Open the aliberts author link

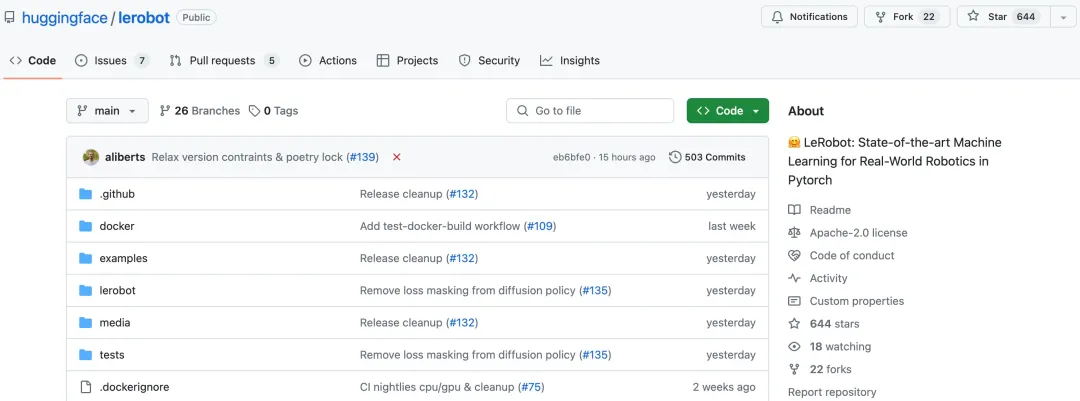coord(125,157)
